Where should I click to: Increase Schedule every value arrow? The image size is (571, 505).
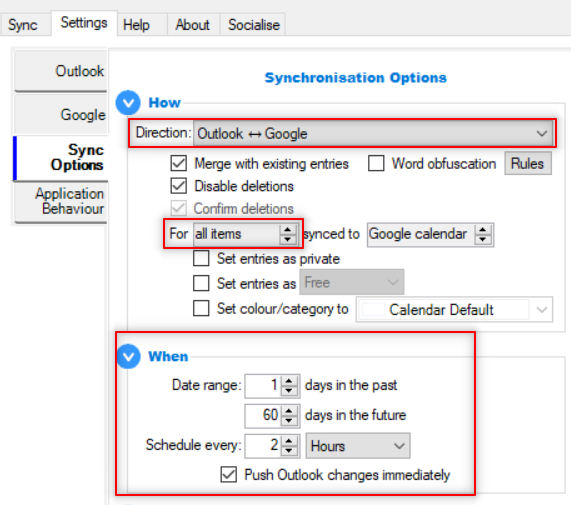[x=290, y=441]
